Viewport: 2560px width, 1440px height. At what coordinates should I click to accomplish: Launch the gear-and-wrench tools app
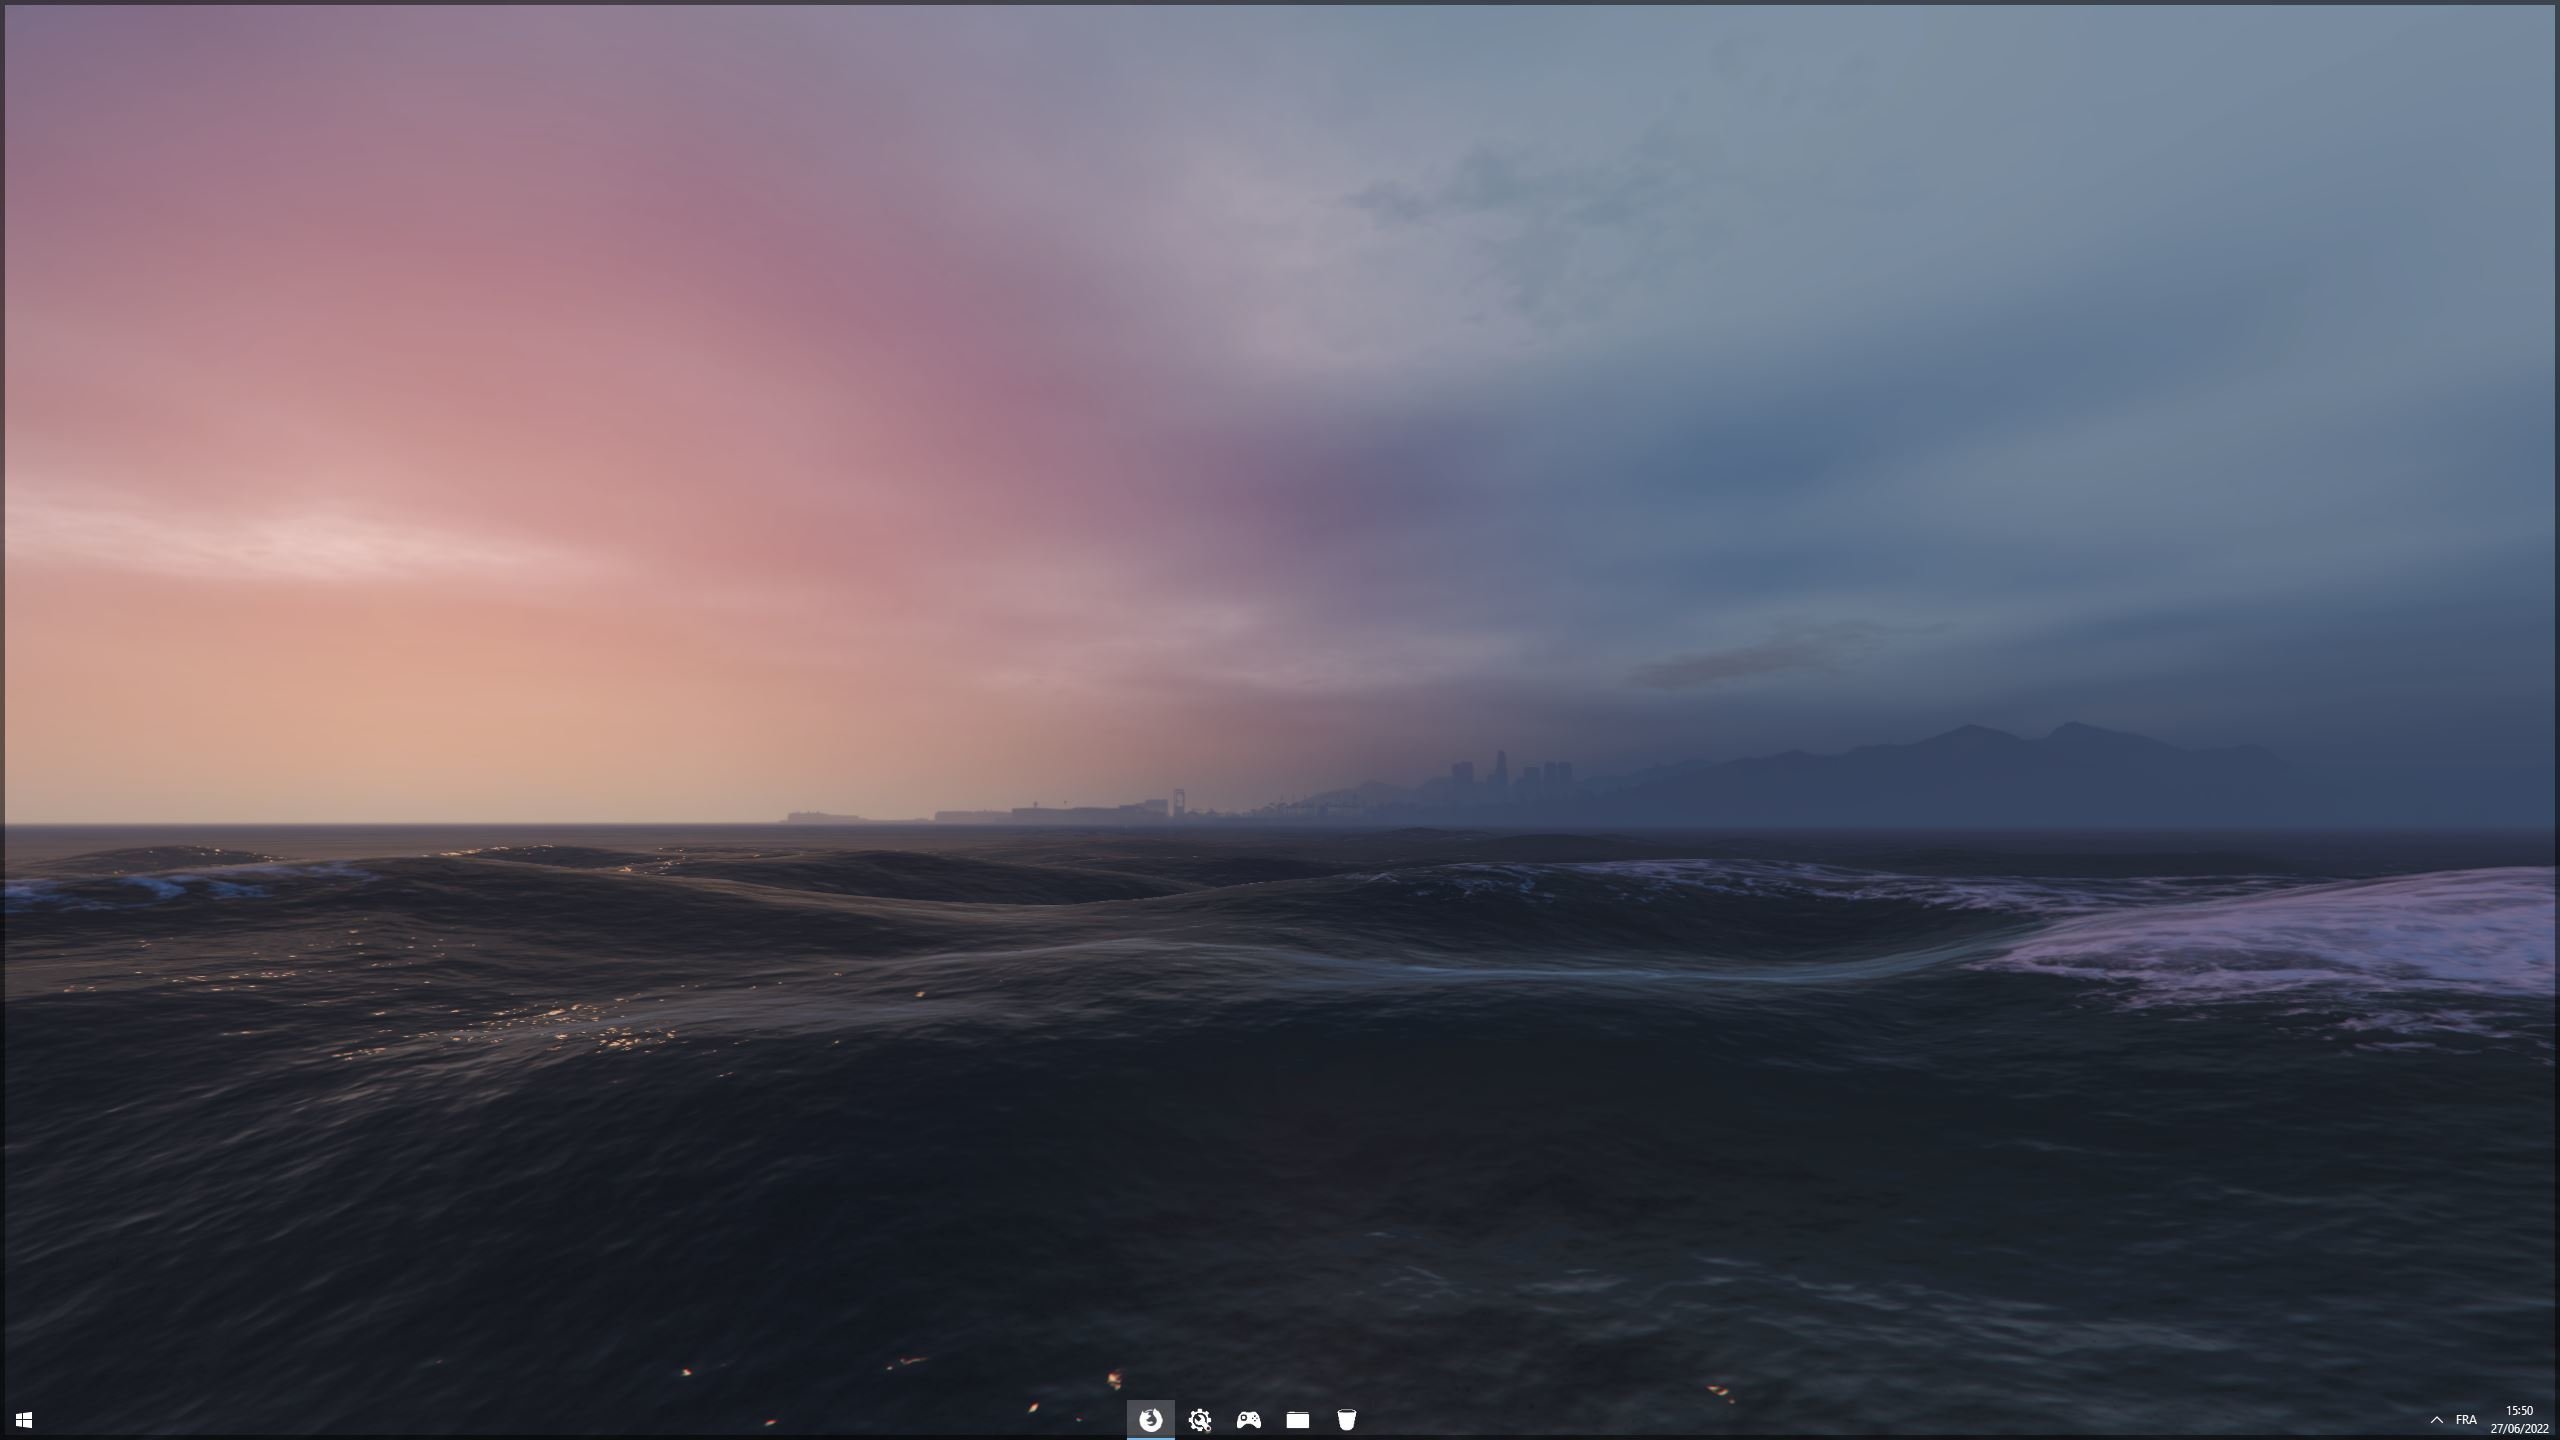(1199, 1420)
